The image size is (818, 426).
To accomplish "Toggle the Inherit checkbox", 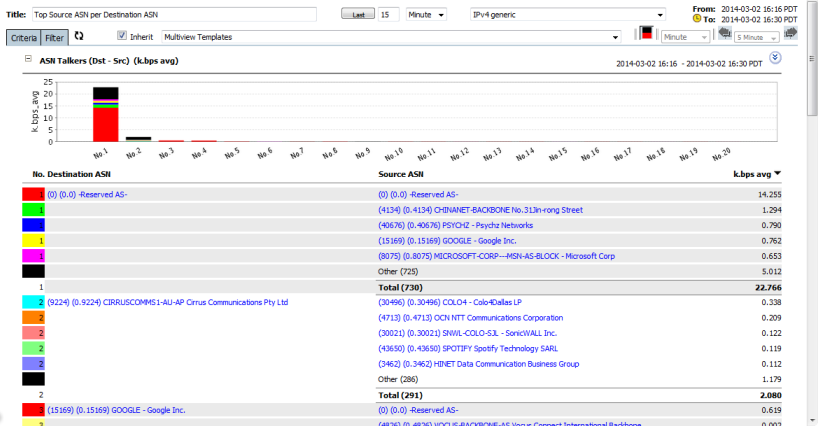I will pyautogui.click(x=122, y=35).
